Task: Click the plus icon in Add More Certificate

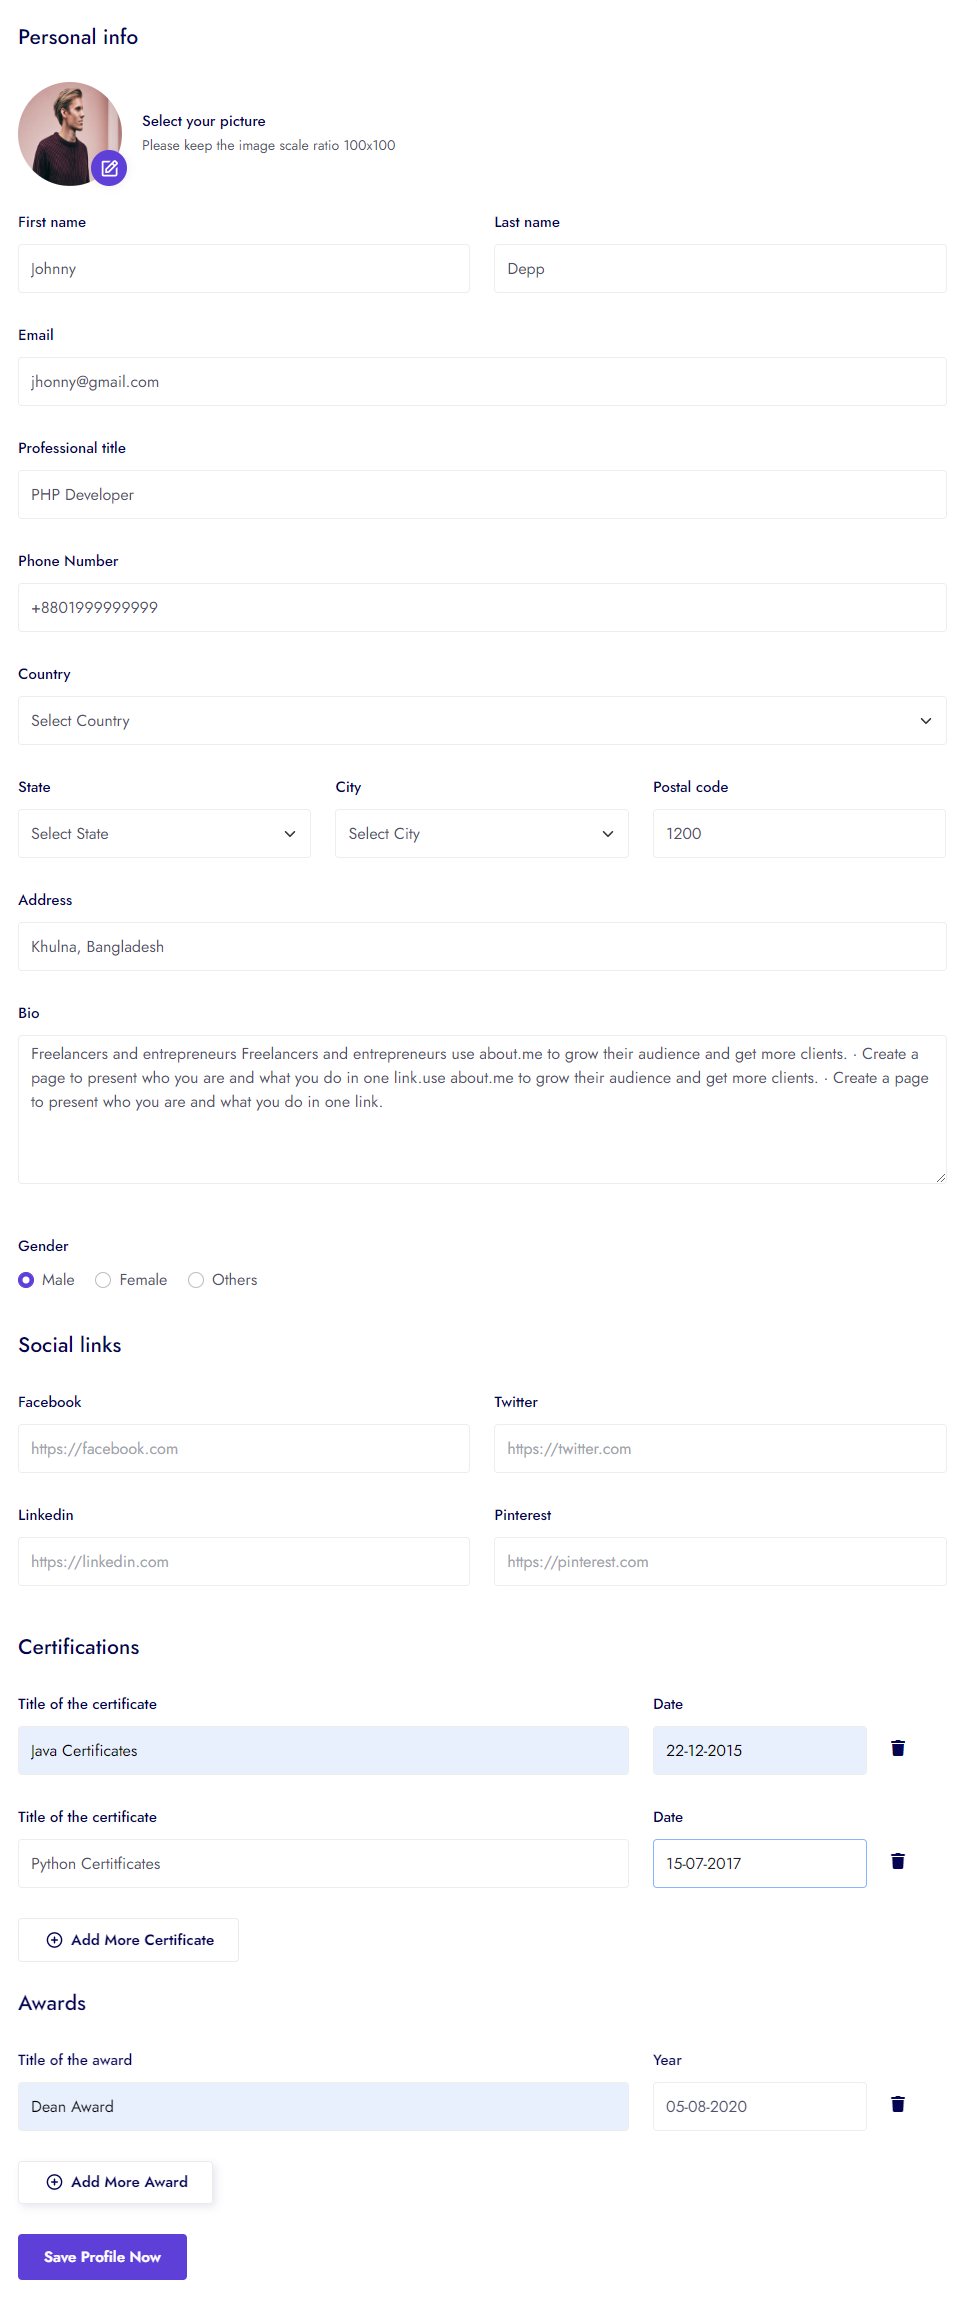Action: [55, 1940]
